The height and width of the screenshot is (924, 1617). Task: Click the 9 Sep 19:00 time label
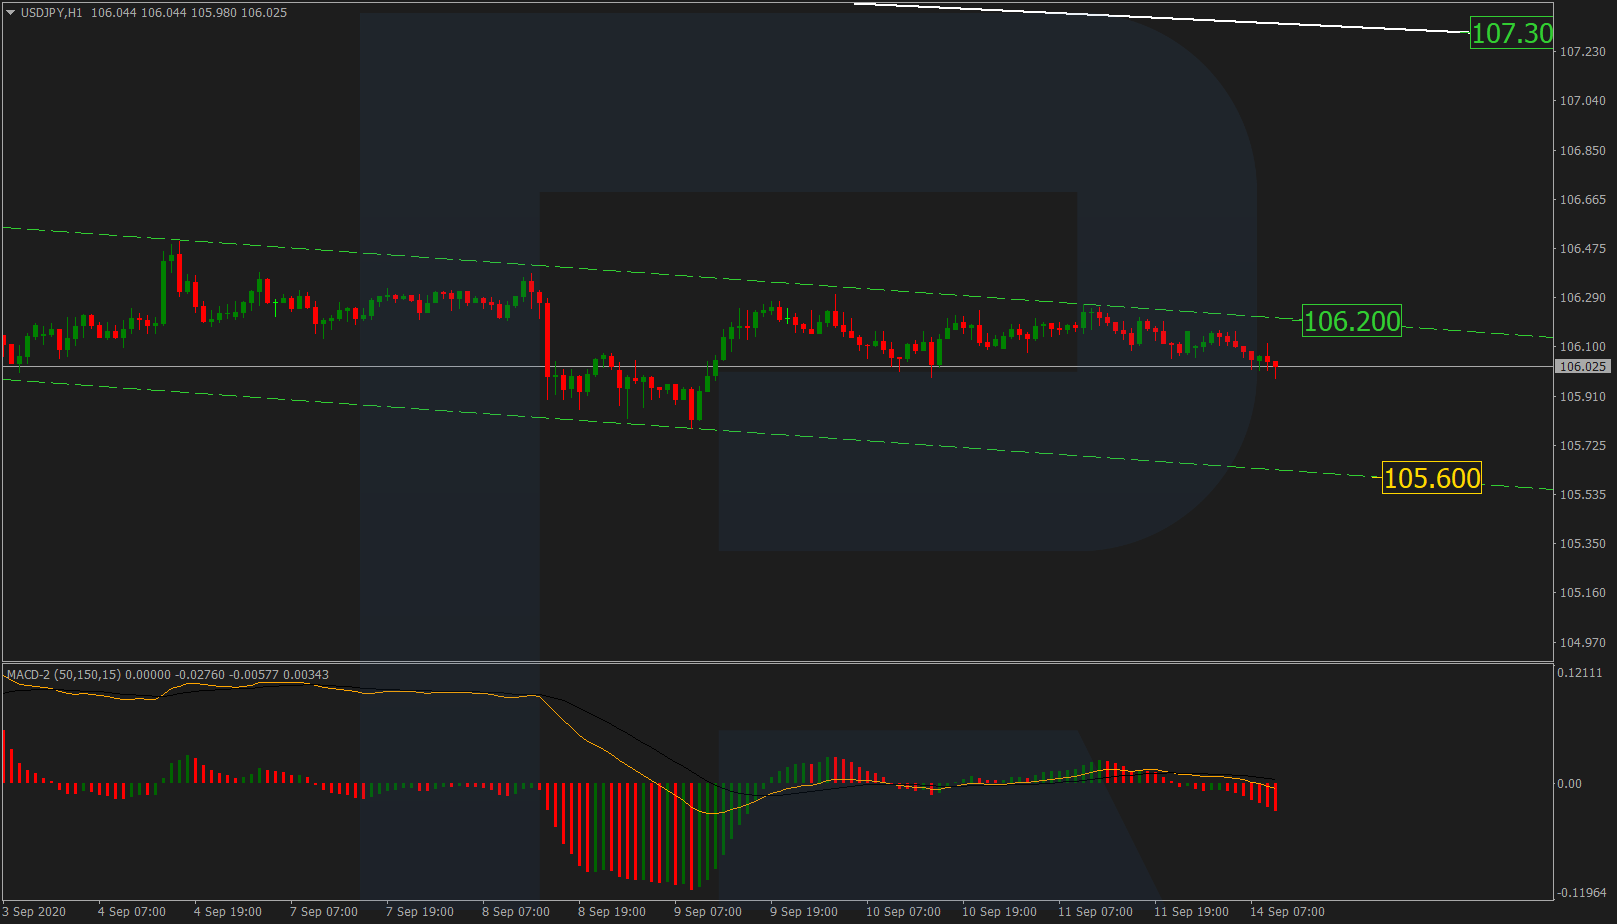(804, 912)
